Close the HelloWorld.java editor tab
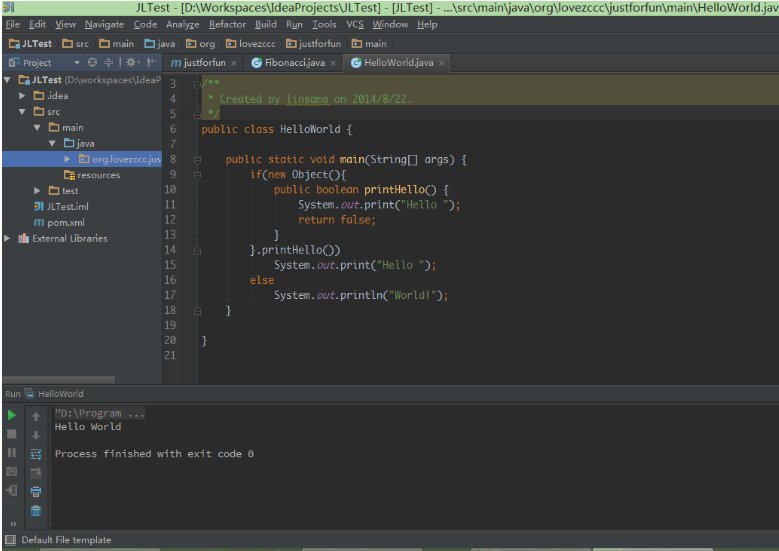Screen dimensions: 779x551 click(442, 63)
